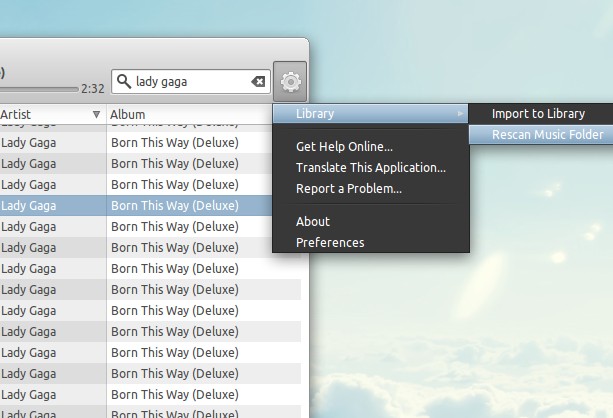Click the playback progress bar near 2:32
The width and height of the screenshot is (613, 418).
pyautogui.click(x=39, y=90)
